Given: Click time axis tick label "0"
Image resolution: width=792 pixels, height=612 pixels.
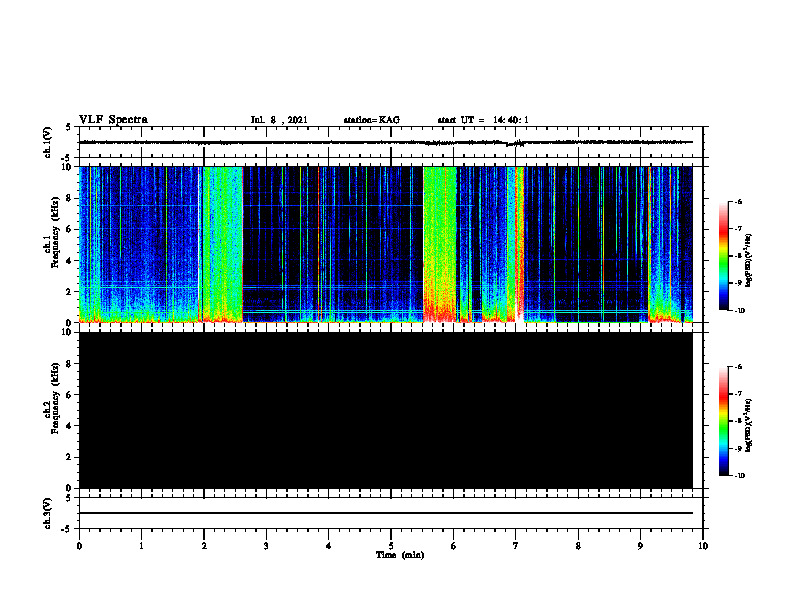Looking at the screenshot, I should [79, 546].
